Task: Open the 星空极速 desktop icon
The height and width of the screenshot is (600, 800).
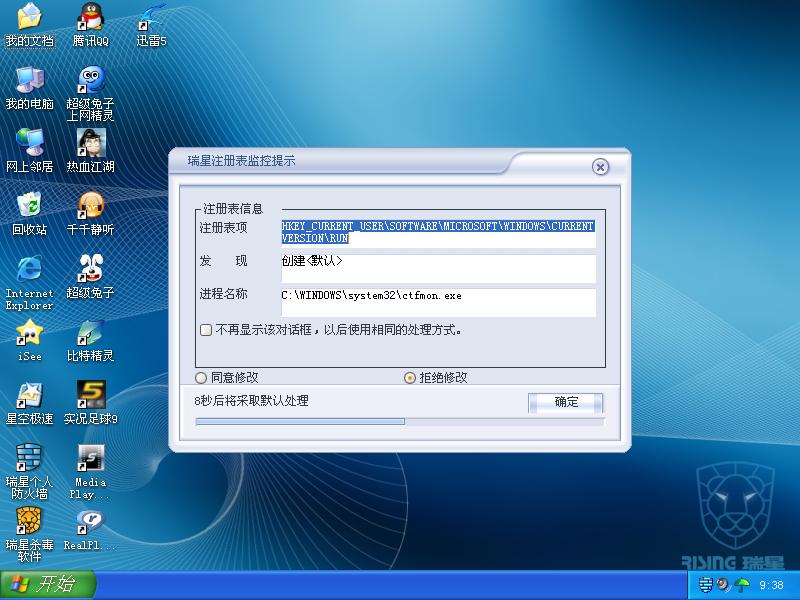Action: click(30, 404)
